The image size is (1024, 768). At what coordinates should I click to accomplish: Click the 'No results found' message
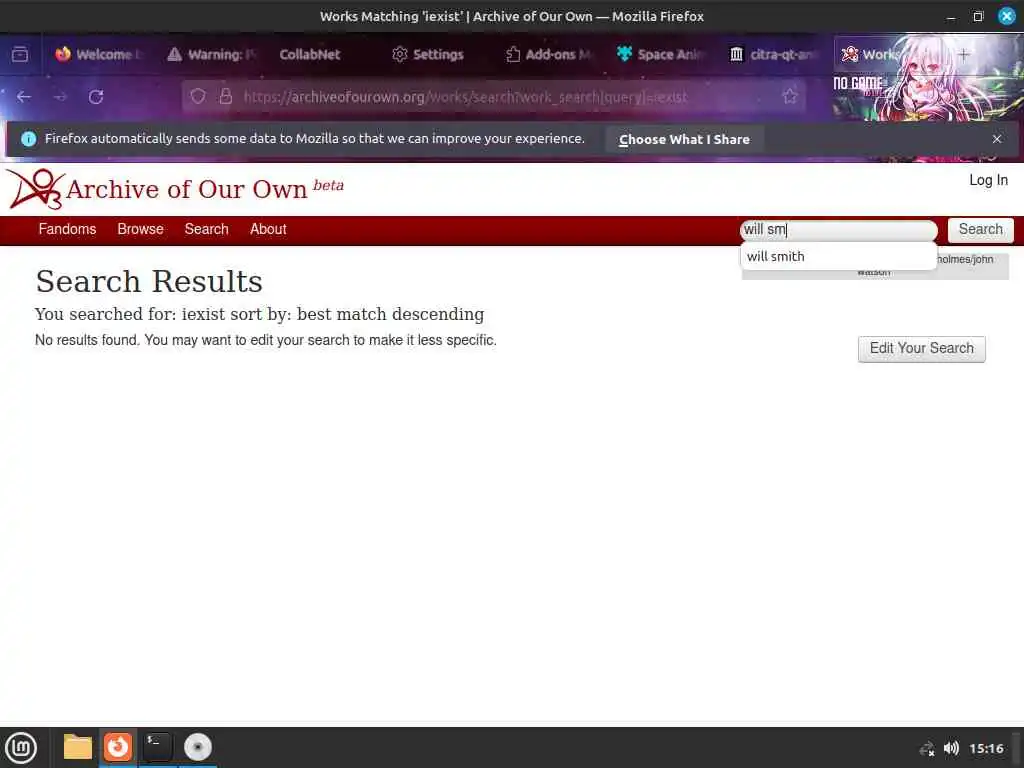click(x=266, y=340)
